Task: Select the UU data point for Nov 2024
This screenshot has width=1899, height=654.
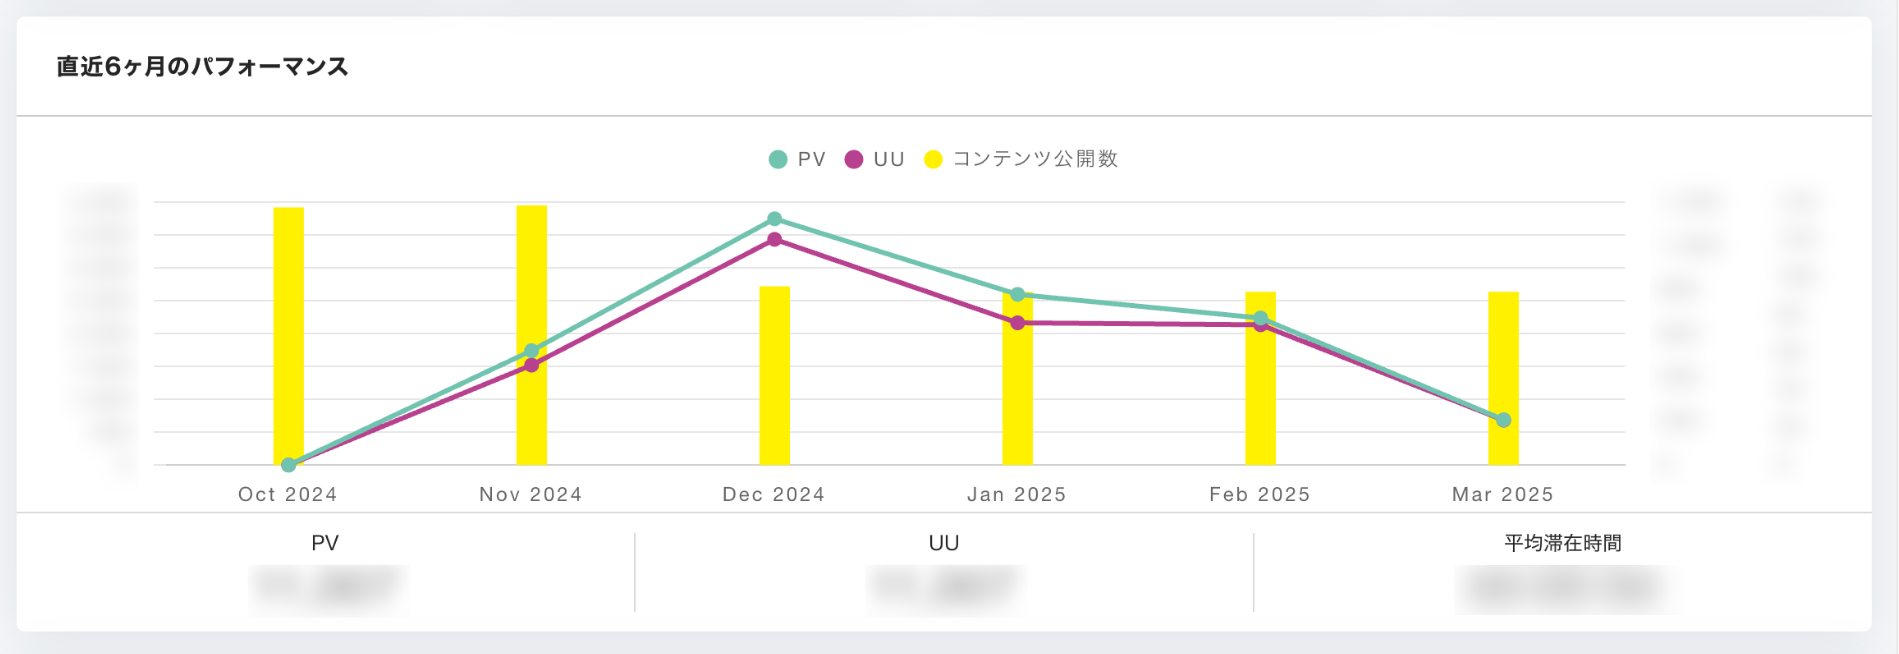Action: 532,366
